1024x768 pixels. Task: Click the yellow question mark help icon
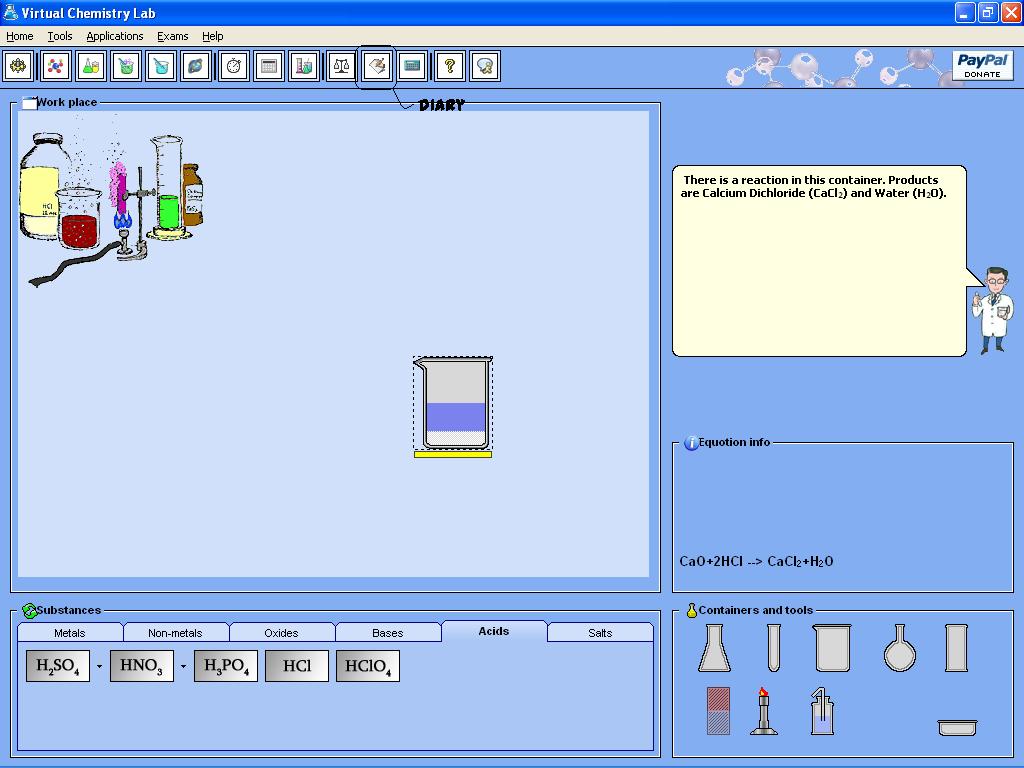click(449, 66)
